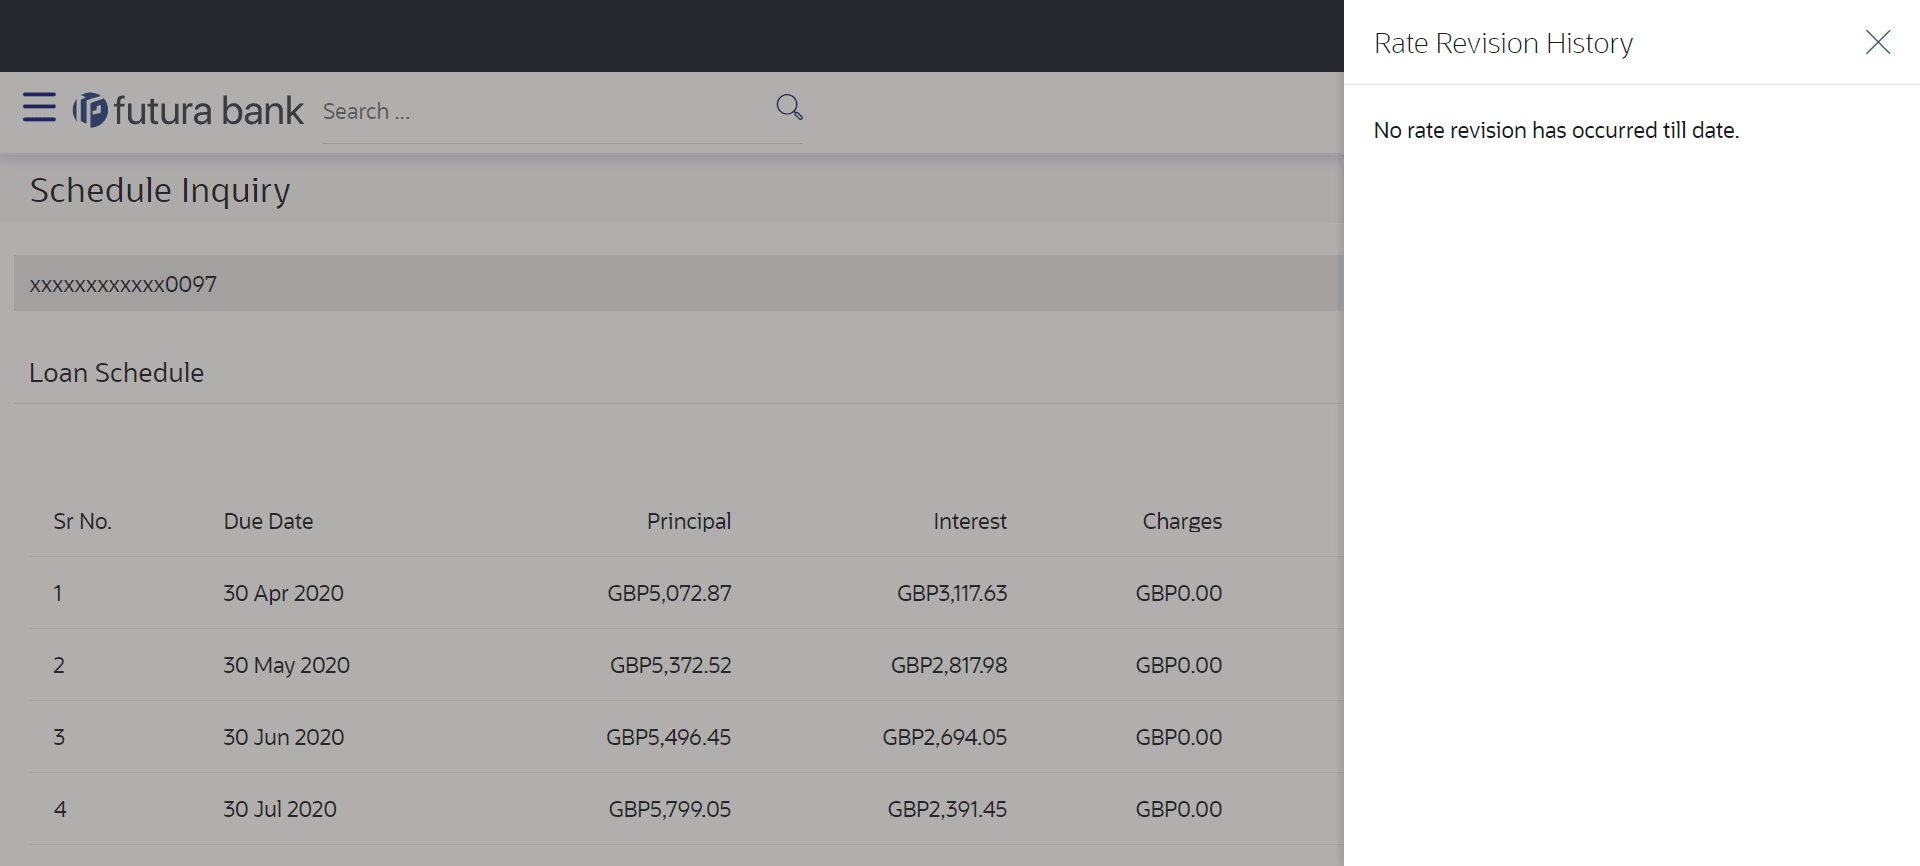Select due date 30 Jun 2020
The image size is (1920, 866).
click(283, 737)
